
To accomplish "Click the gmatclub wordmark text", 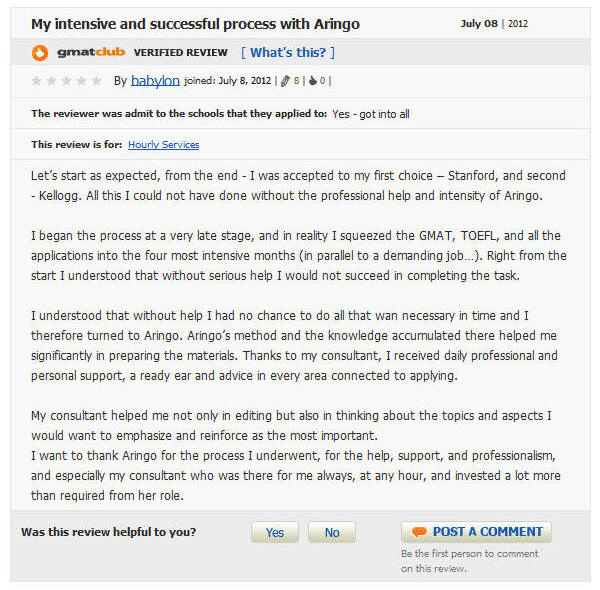I will coord(91,52).
